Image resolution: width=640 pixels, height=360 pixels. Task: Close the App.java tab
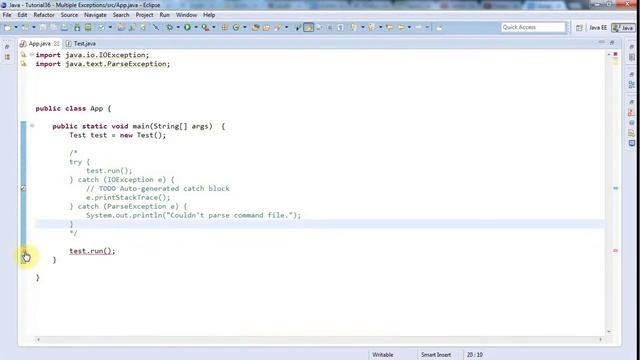click(56, 43)
